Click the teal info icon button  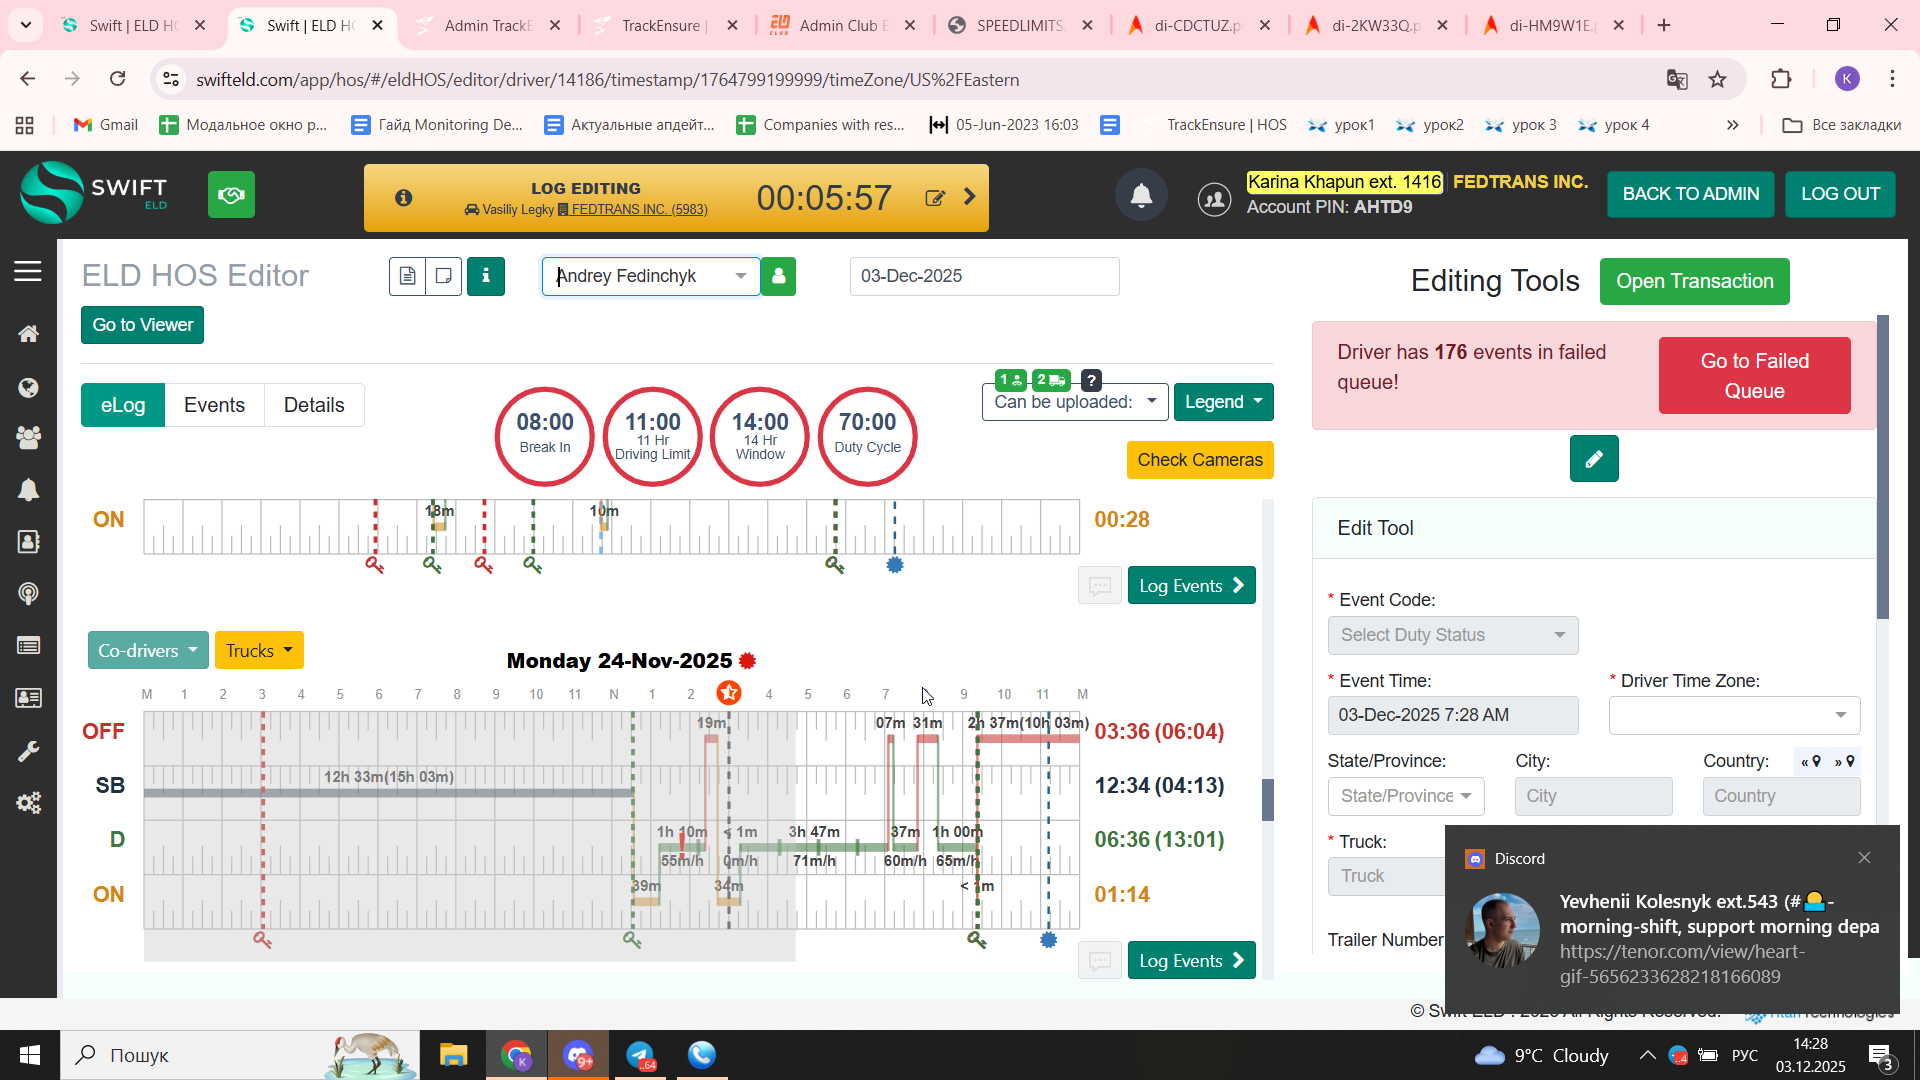[486, 276]
